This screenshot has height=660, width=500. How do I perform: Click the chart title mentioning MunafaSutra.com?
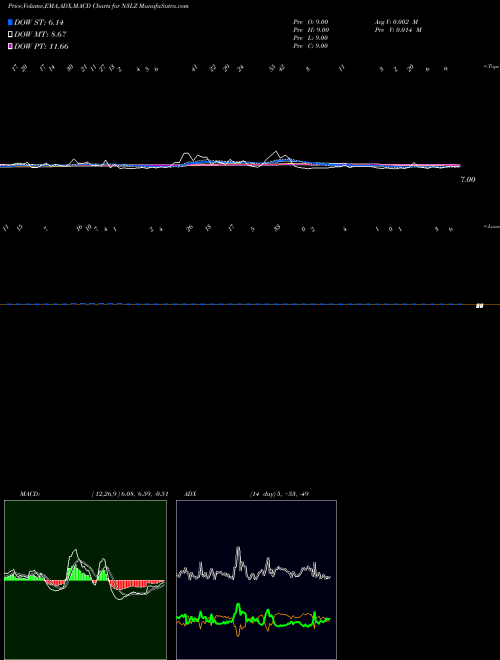98,6
